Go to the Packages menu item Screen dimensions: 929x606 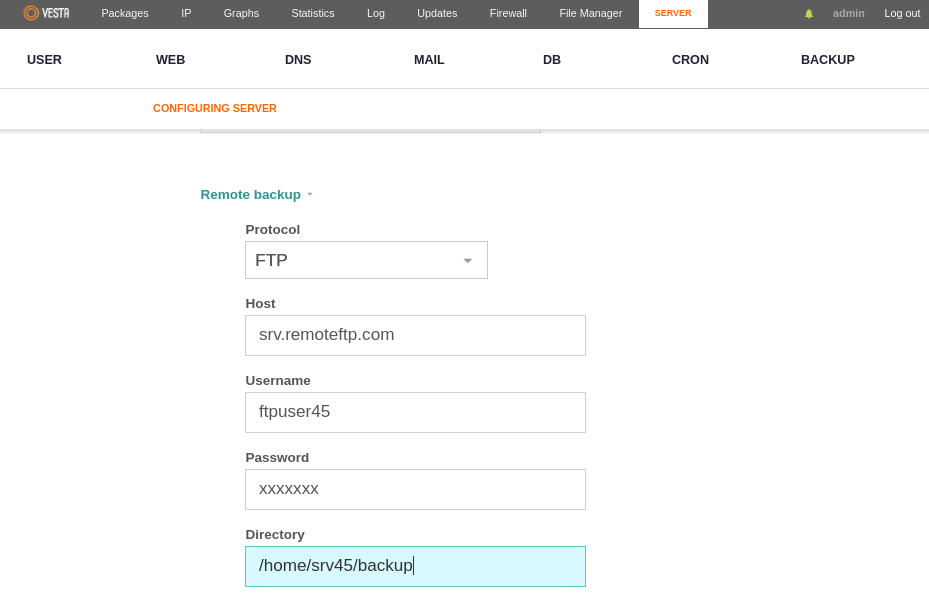pyautogui.click(x=125, y=13)
